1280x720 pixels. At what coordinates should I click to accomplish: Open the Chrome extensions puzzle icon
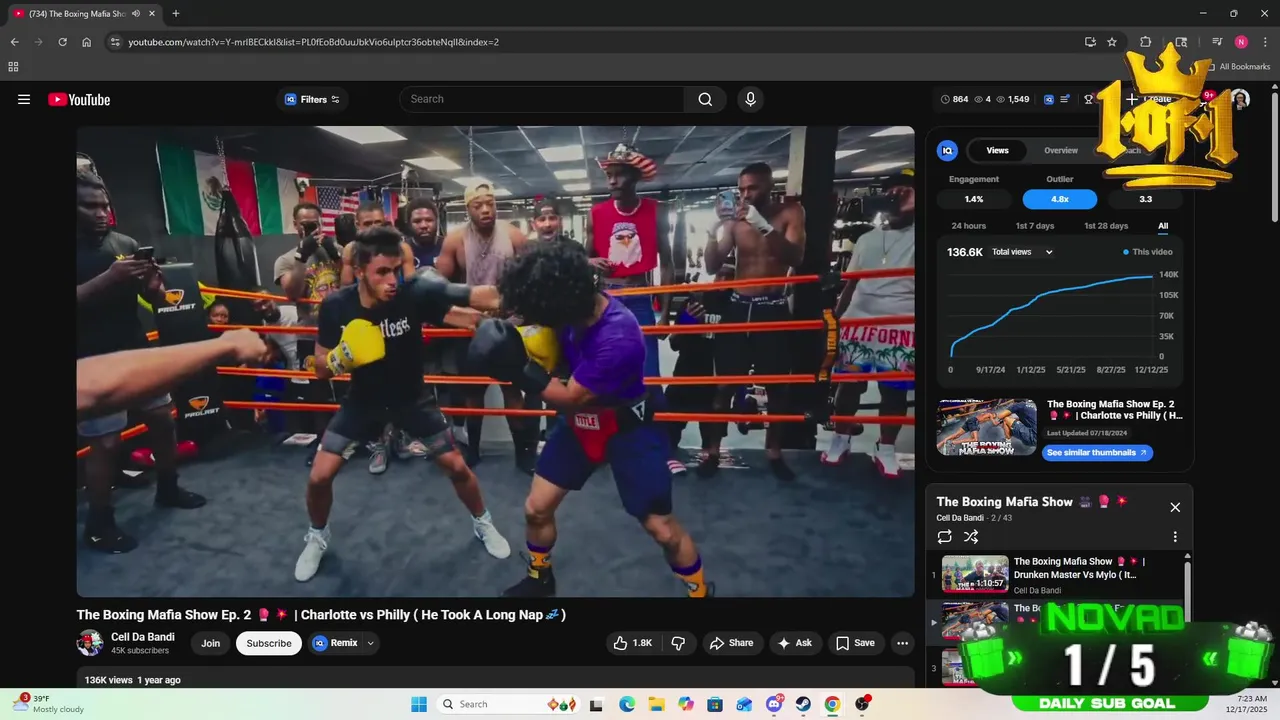[x=1146, y=42]
